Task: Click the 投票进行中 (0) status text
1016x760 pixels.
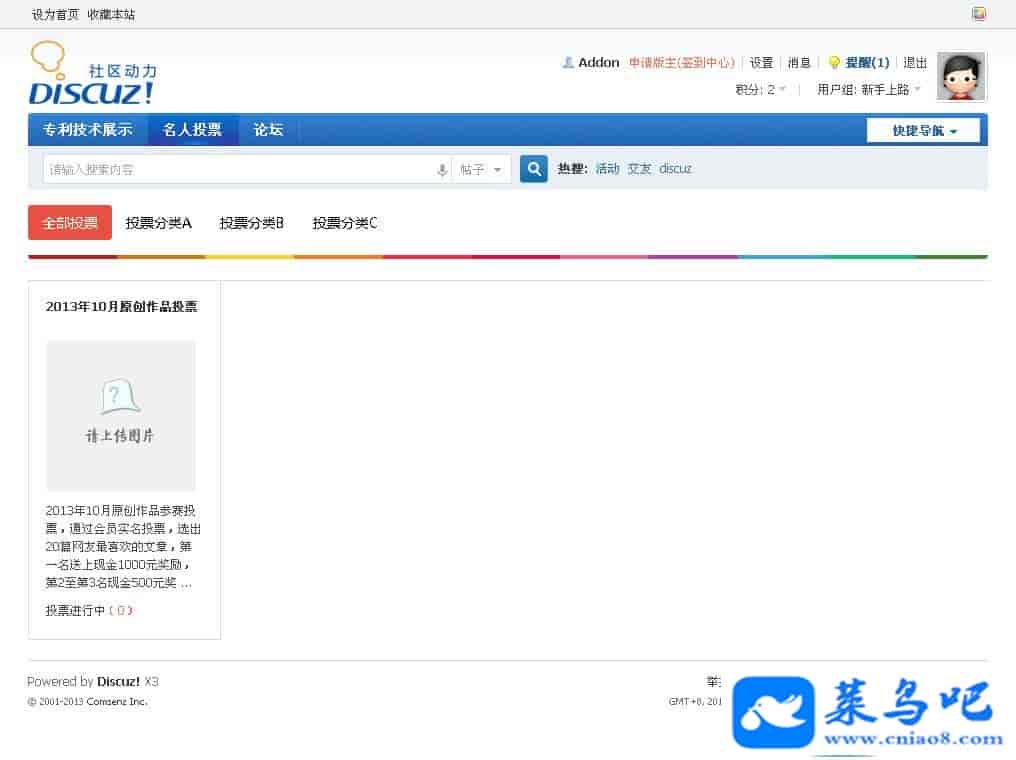Action: click(89, 610)
